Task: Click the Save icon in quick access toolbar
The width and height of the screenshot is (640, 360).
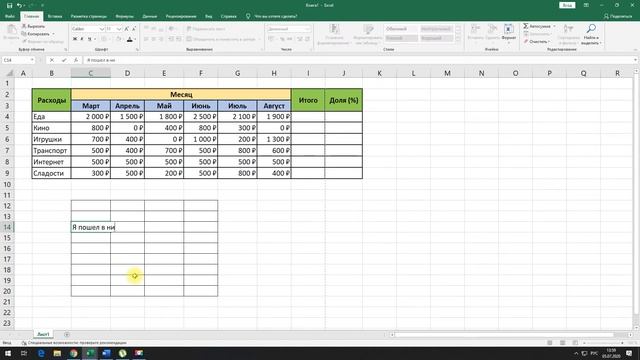Action: [x=9, y=5]
